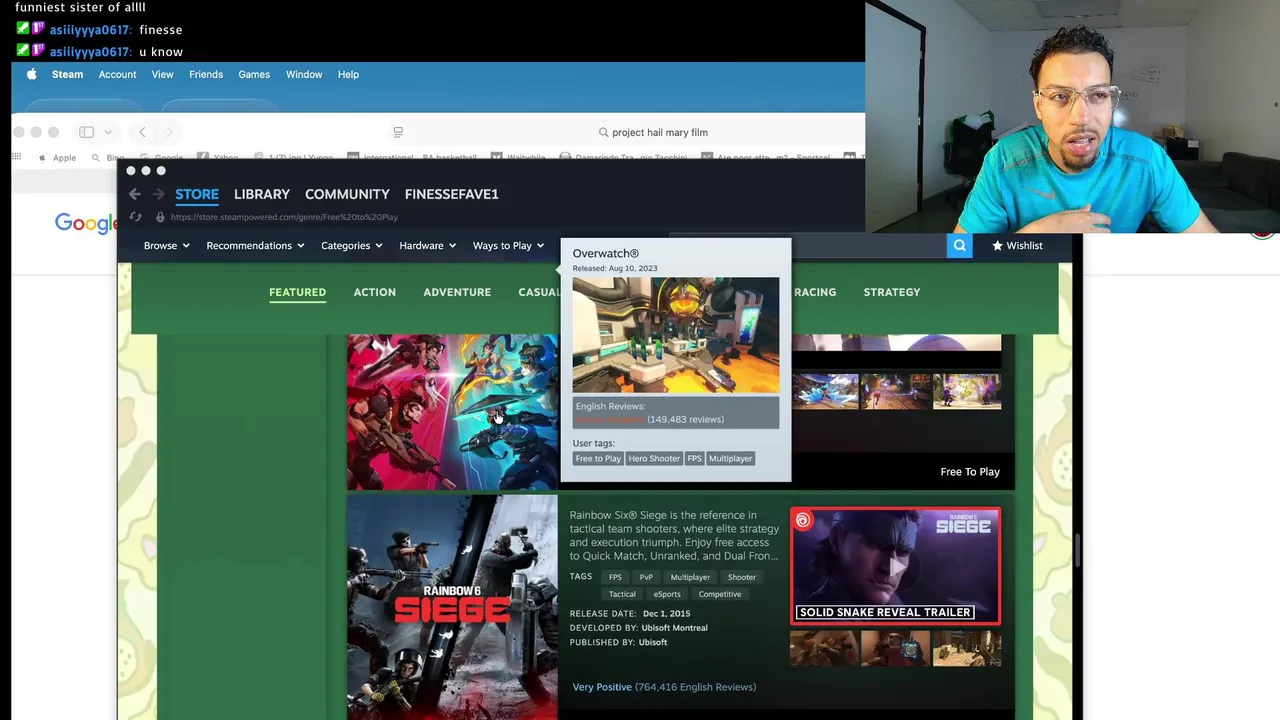Click the PvP tag under Rainbow Six Siege
This screenshot has height=720, width=1280.
click(646, 577)
